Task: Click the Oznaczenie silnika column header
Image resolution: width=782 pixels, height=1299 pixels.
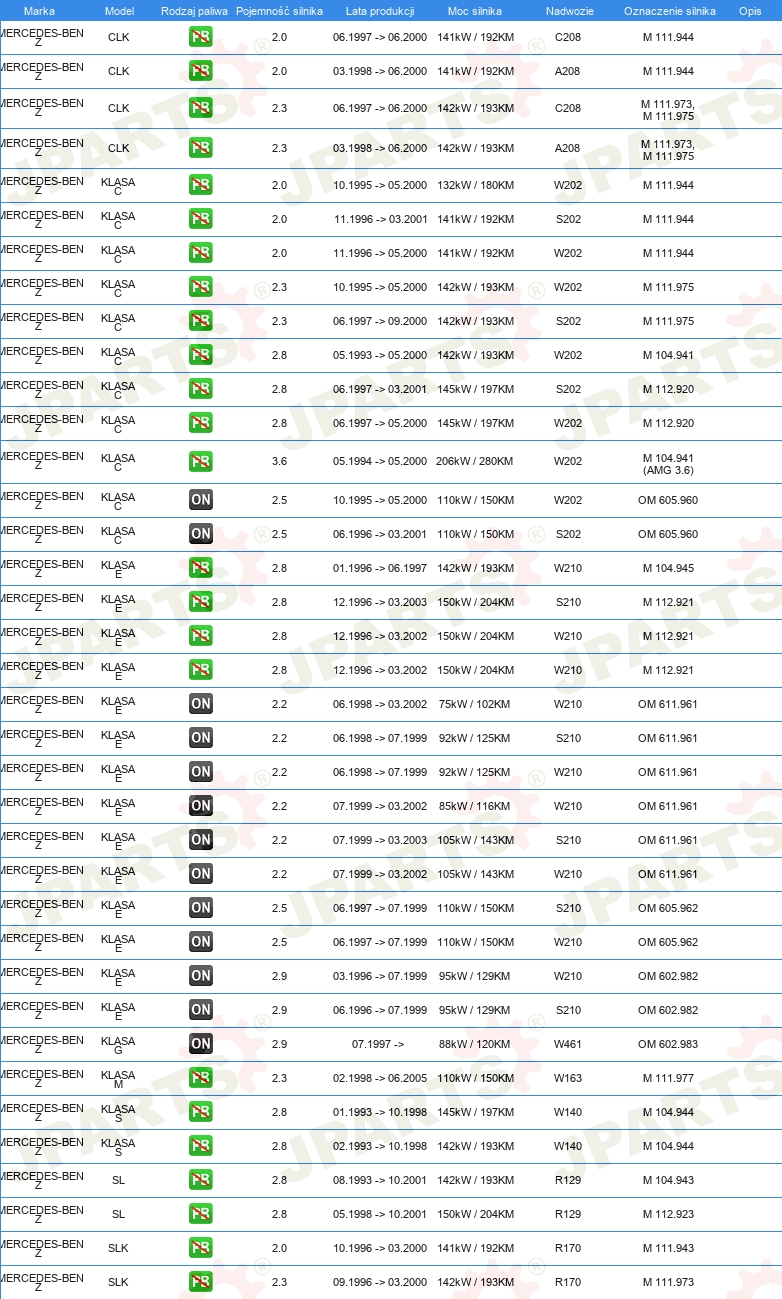Action: click(x=669, y=11)
